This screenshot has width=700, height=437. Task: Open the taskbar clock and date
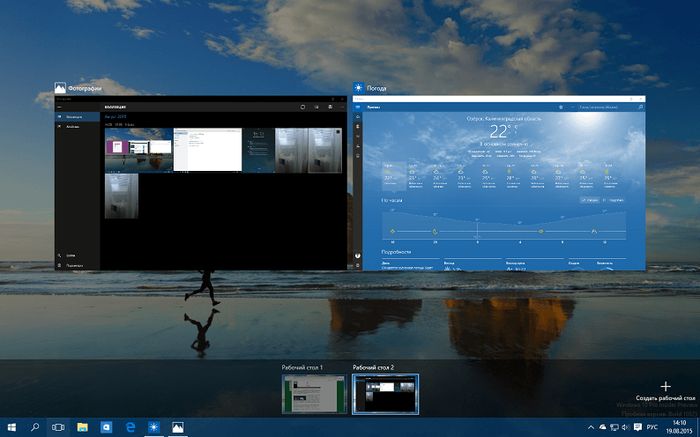[677, 427]
